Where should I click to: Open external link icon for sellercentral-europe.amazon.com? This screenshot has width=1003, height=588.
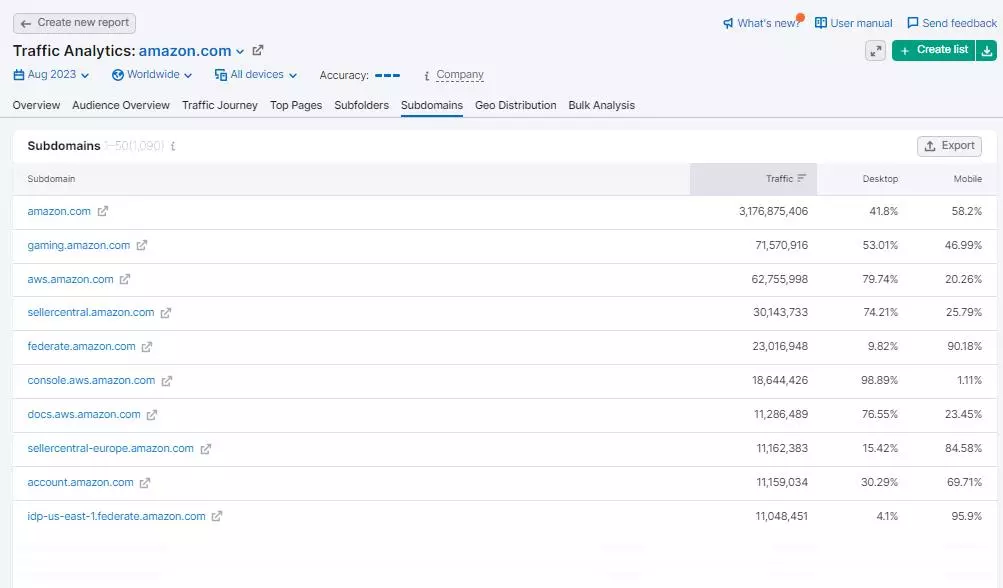click(x=205, y=449)
